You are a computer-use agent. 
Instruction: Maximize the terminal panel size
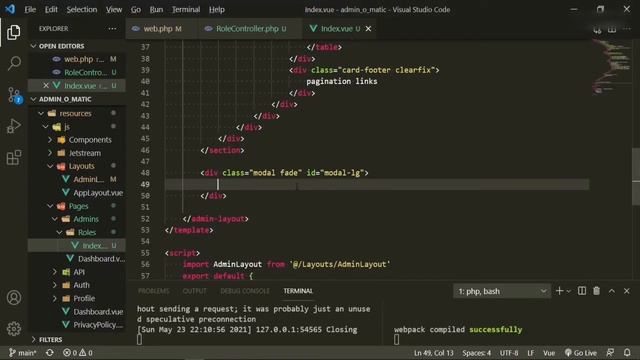pyautogui.click(x=611, y=291)
